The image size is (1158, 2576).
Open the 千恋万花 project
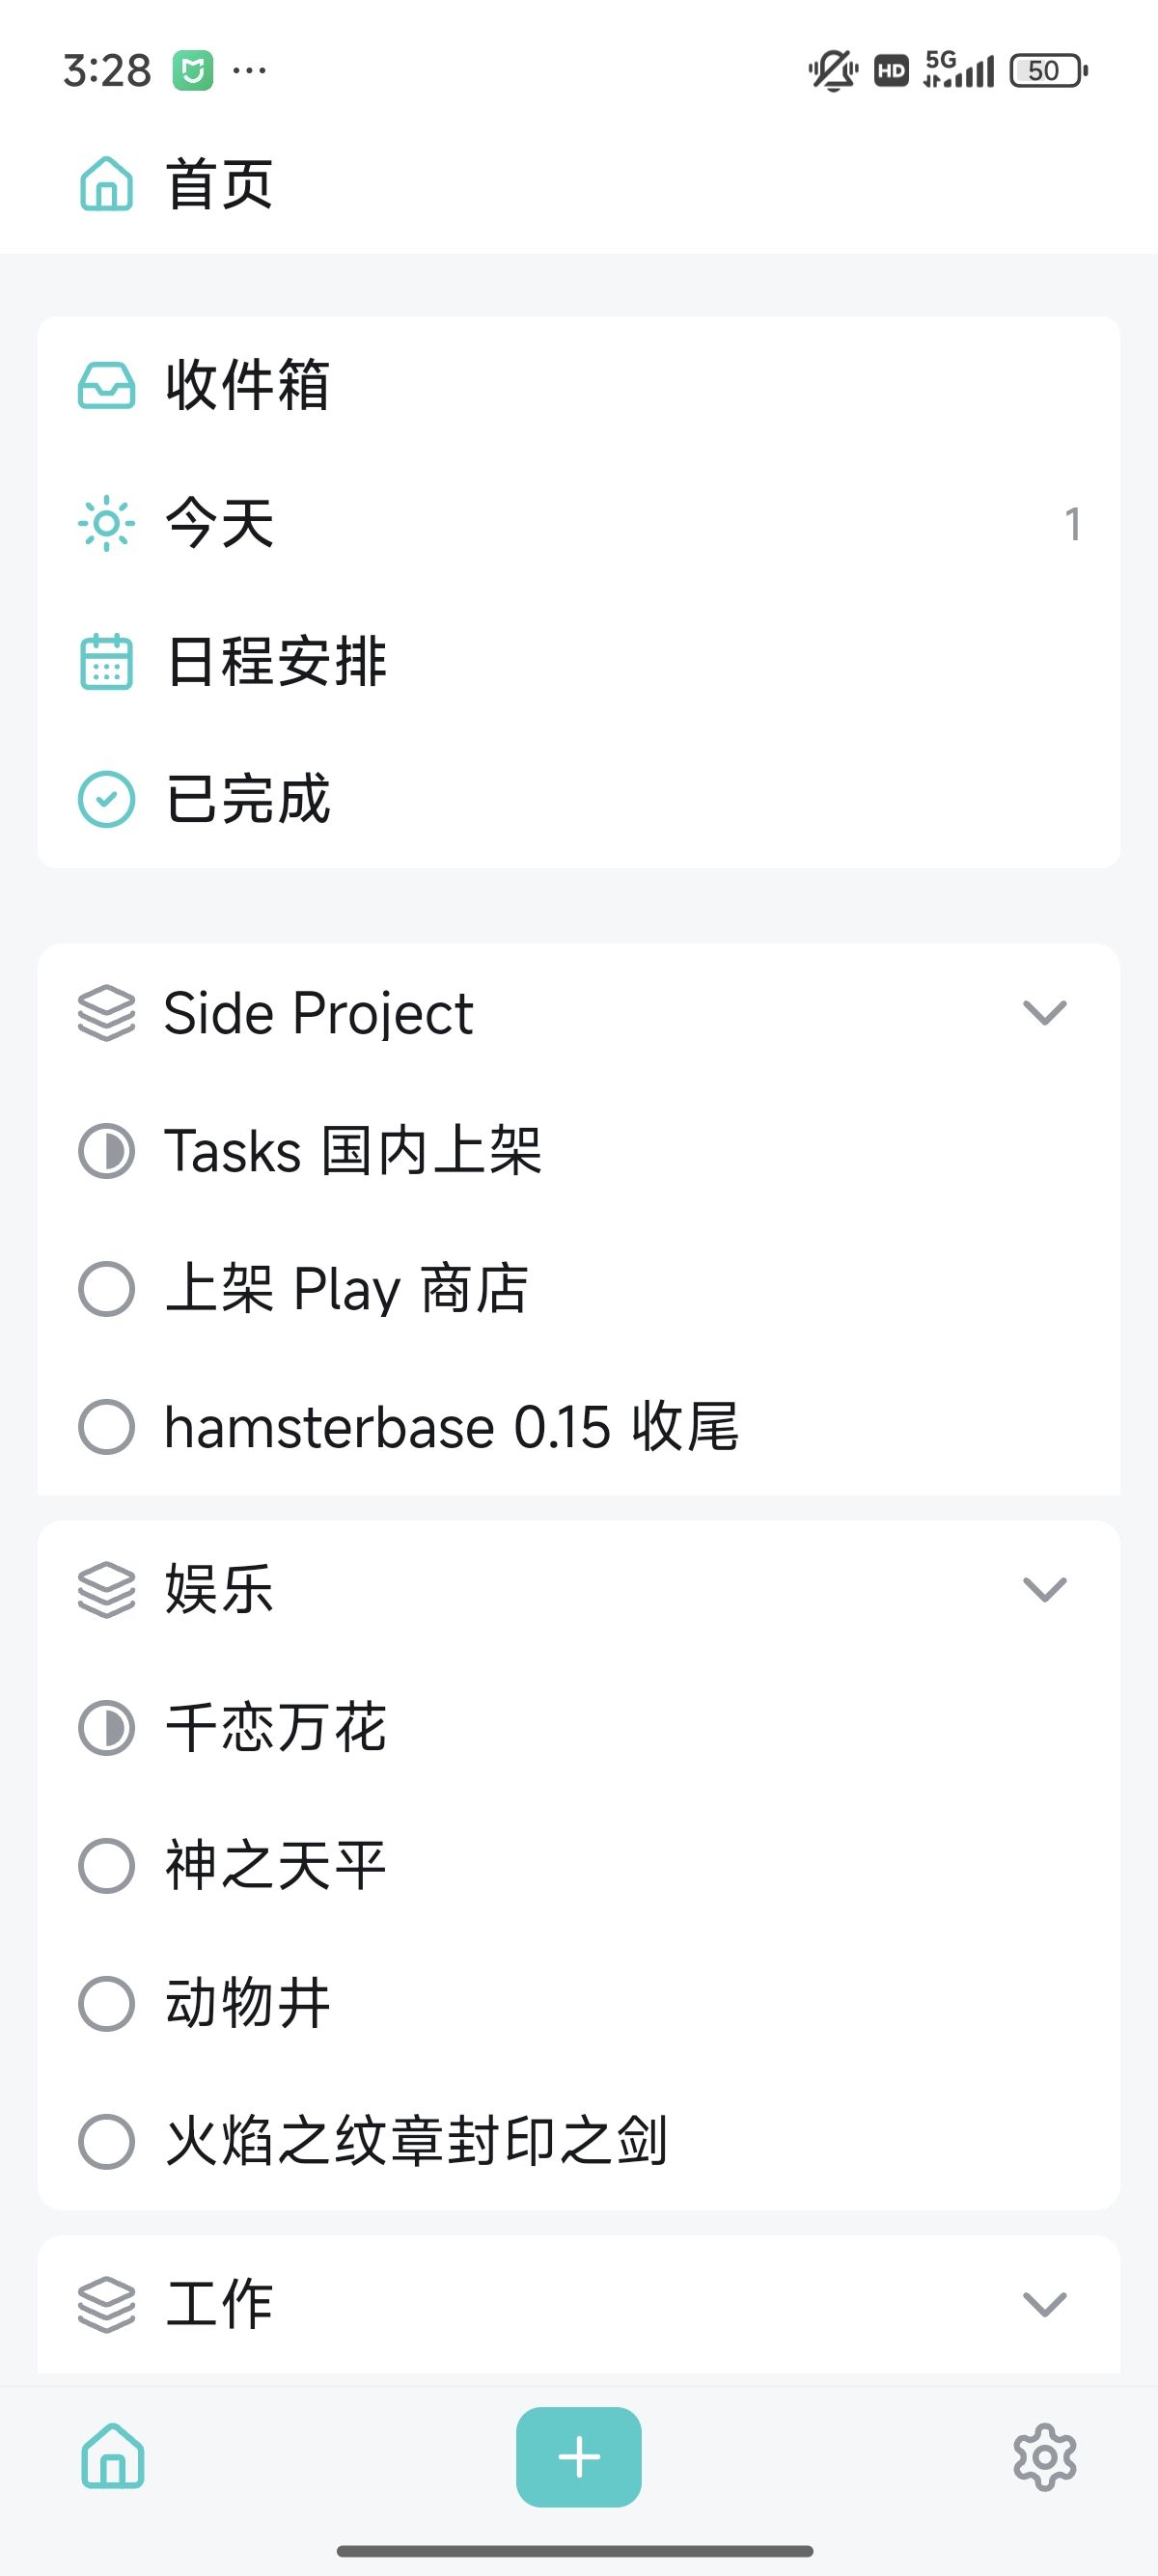tap(276, 1727)
